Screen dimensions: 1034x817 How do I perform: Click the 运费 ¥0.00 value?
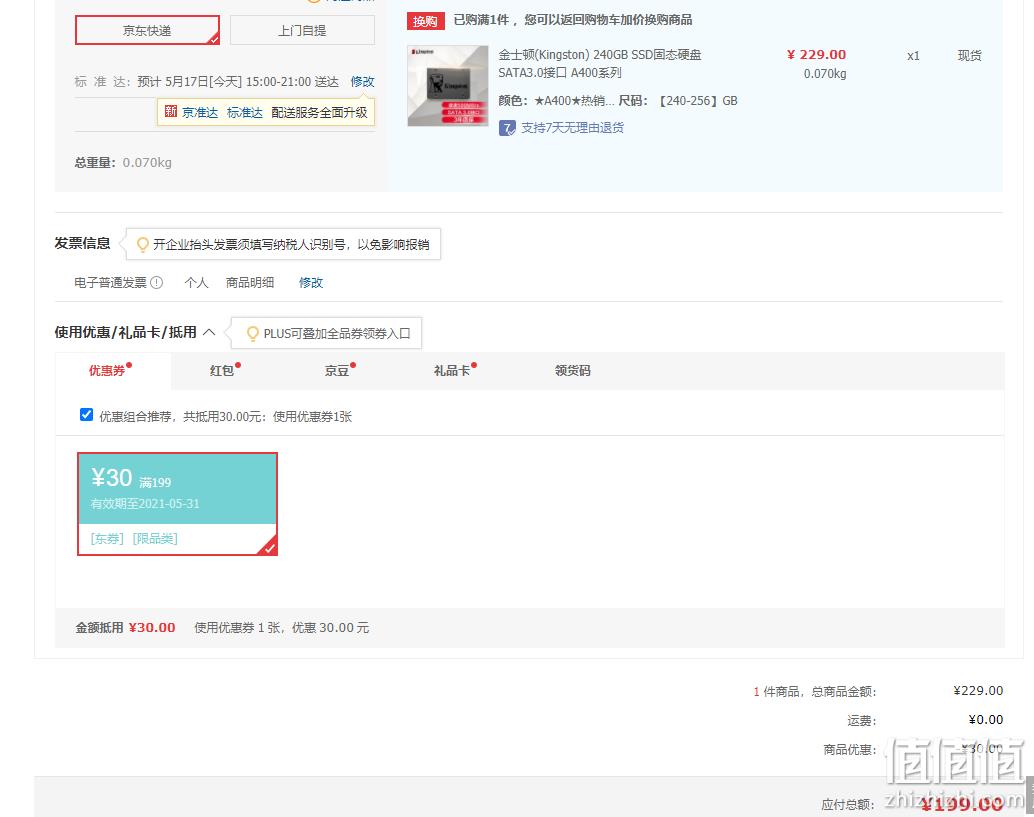(x=986, y=719)
